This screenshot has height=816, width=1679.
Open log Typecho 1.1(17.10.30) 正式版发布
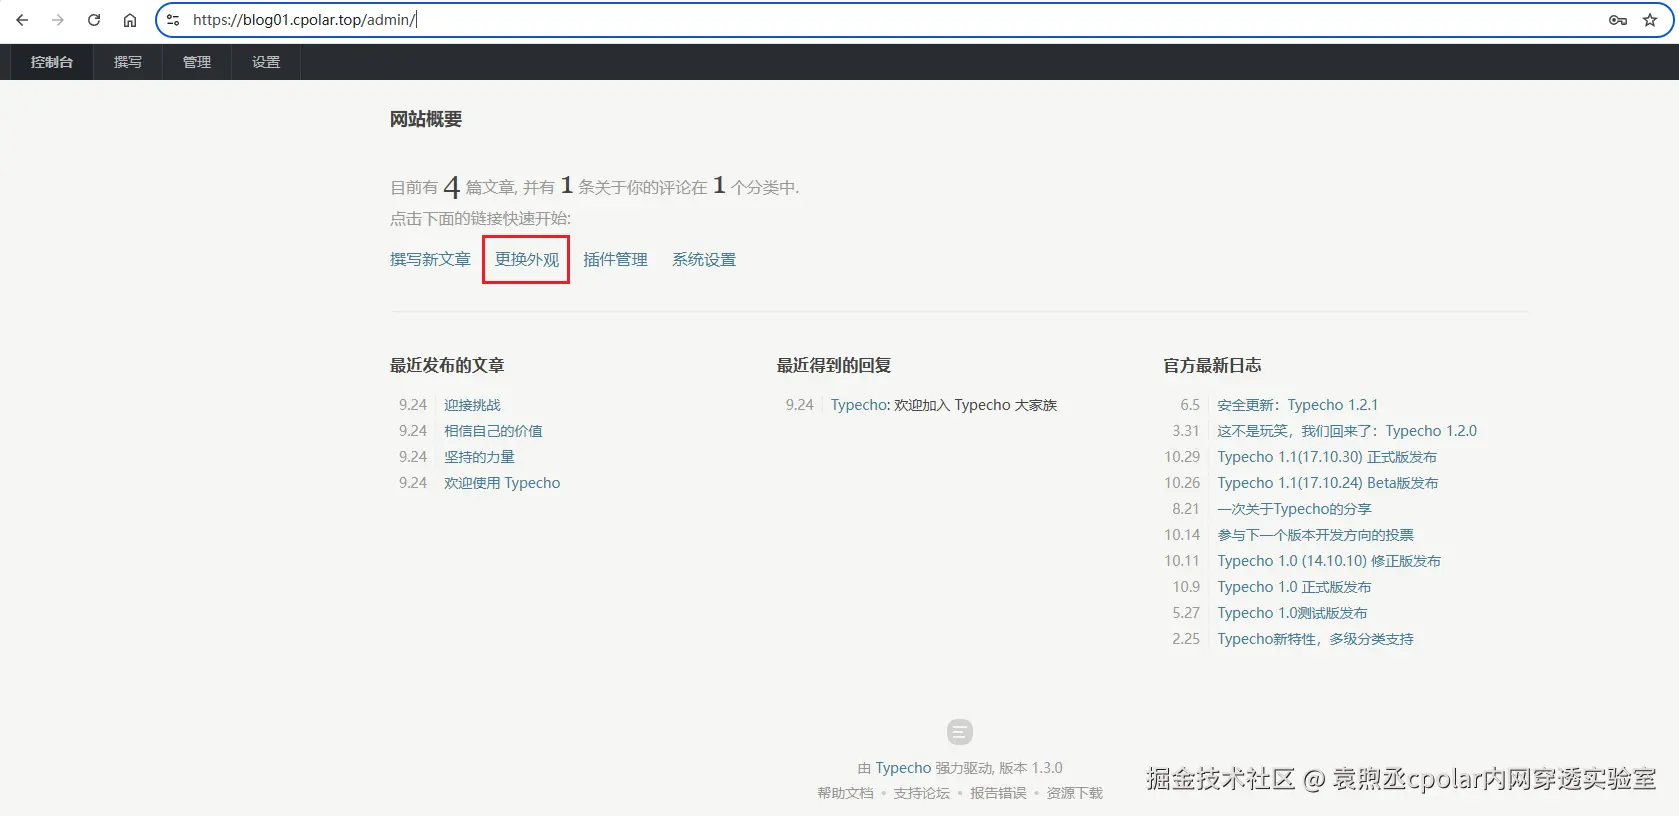point(1327,457)
